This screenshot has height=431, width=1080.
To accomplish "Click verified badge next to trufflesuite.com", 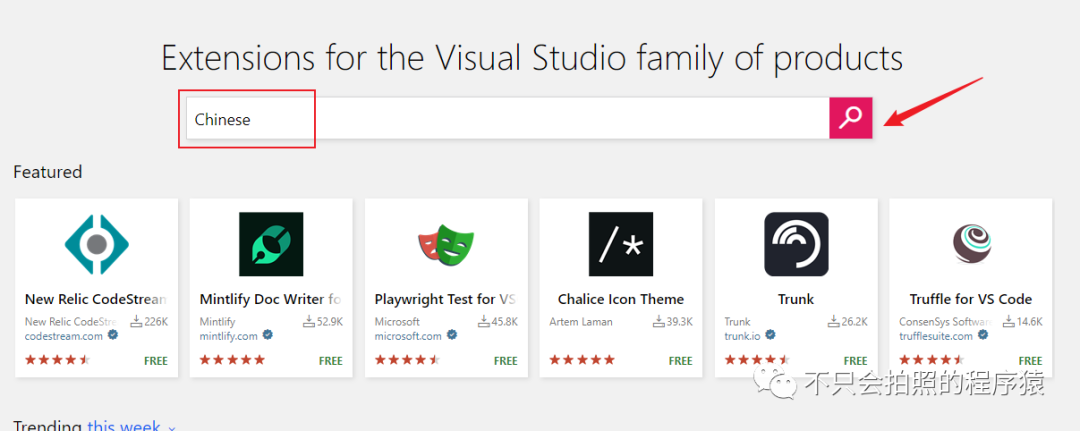I will coord(984,335).
